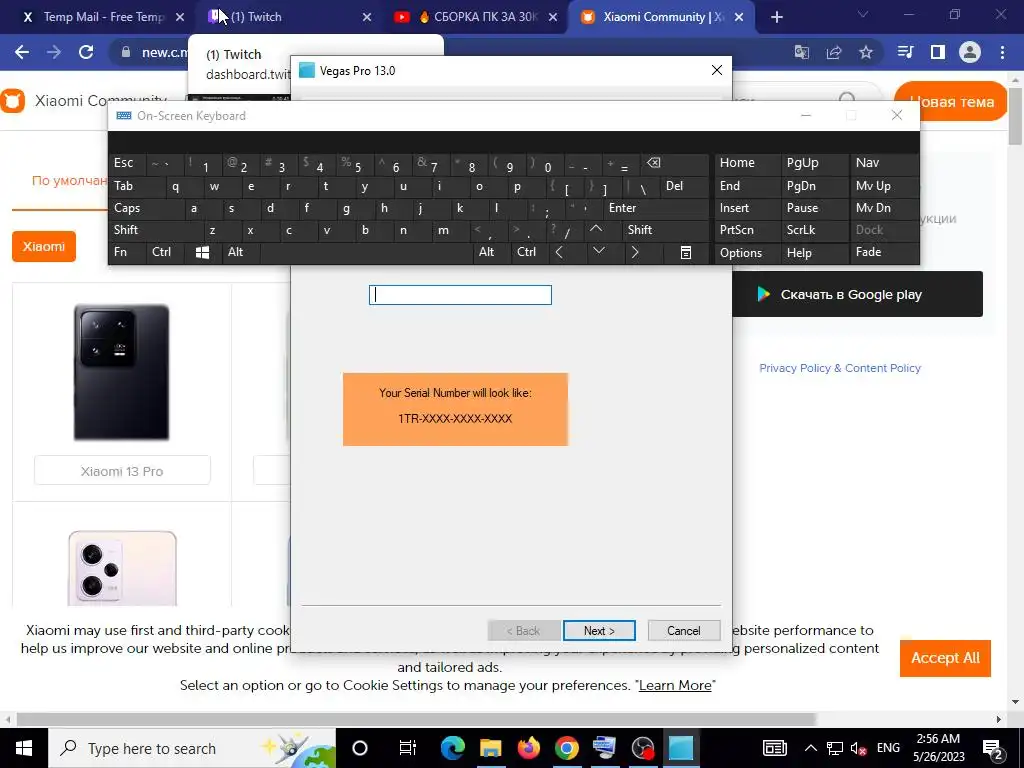Click the Xiaomi 13 Pro label
The image size is (1024, 768).
(x=122, y=471)
